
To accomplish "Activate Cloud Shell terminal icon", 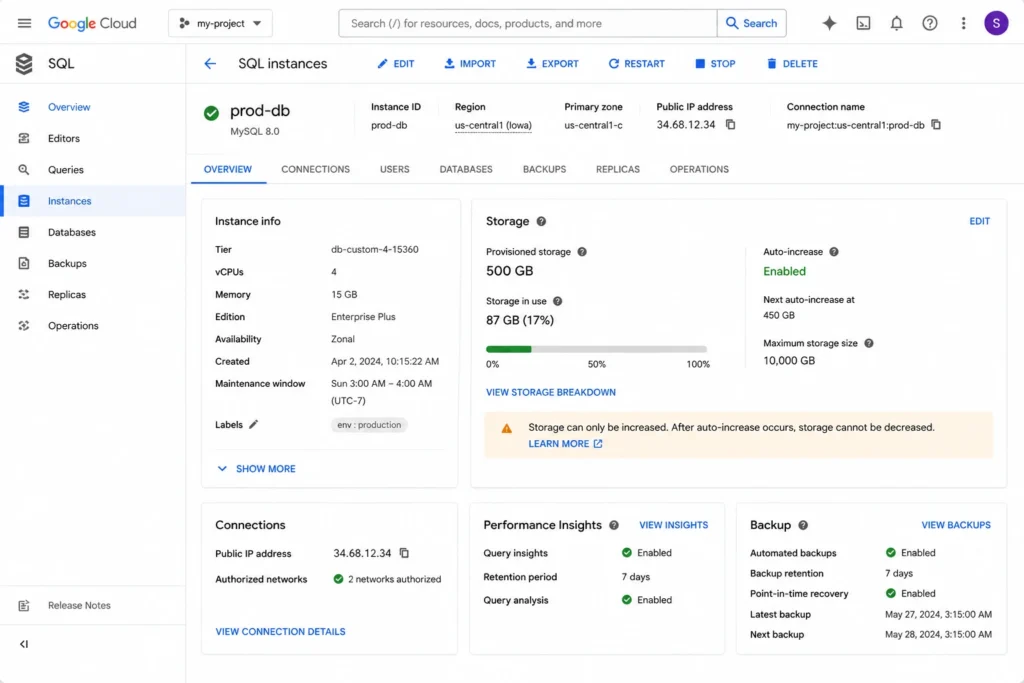I will coord(863,24).
